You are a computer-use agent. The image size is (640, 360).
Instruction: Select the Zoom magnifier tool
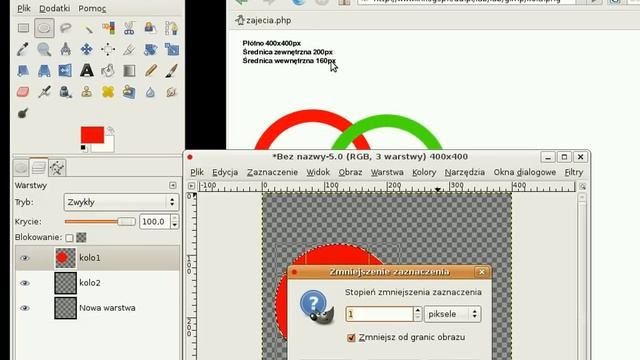click(44, 49)
